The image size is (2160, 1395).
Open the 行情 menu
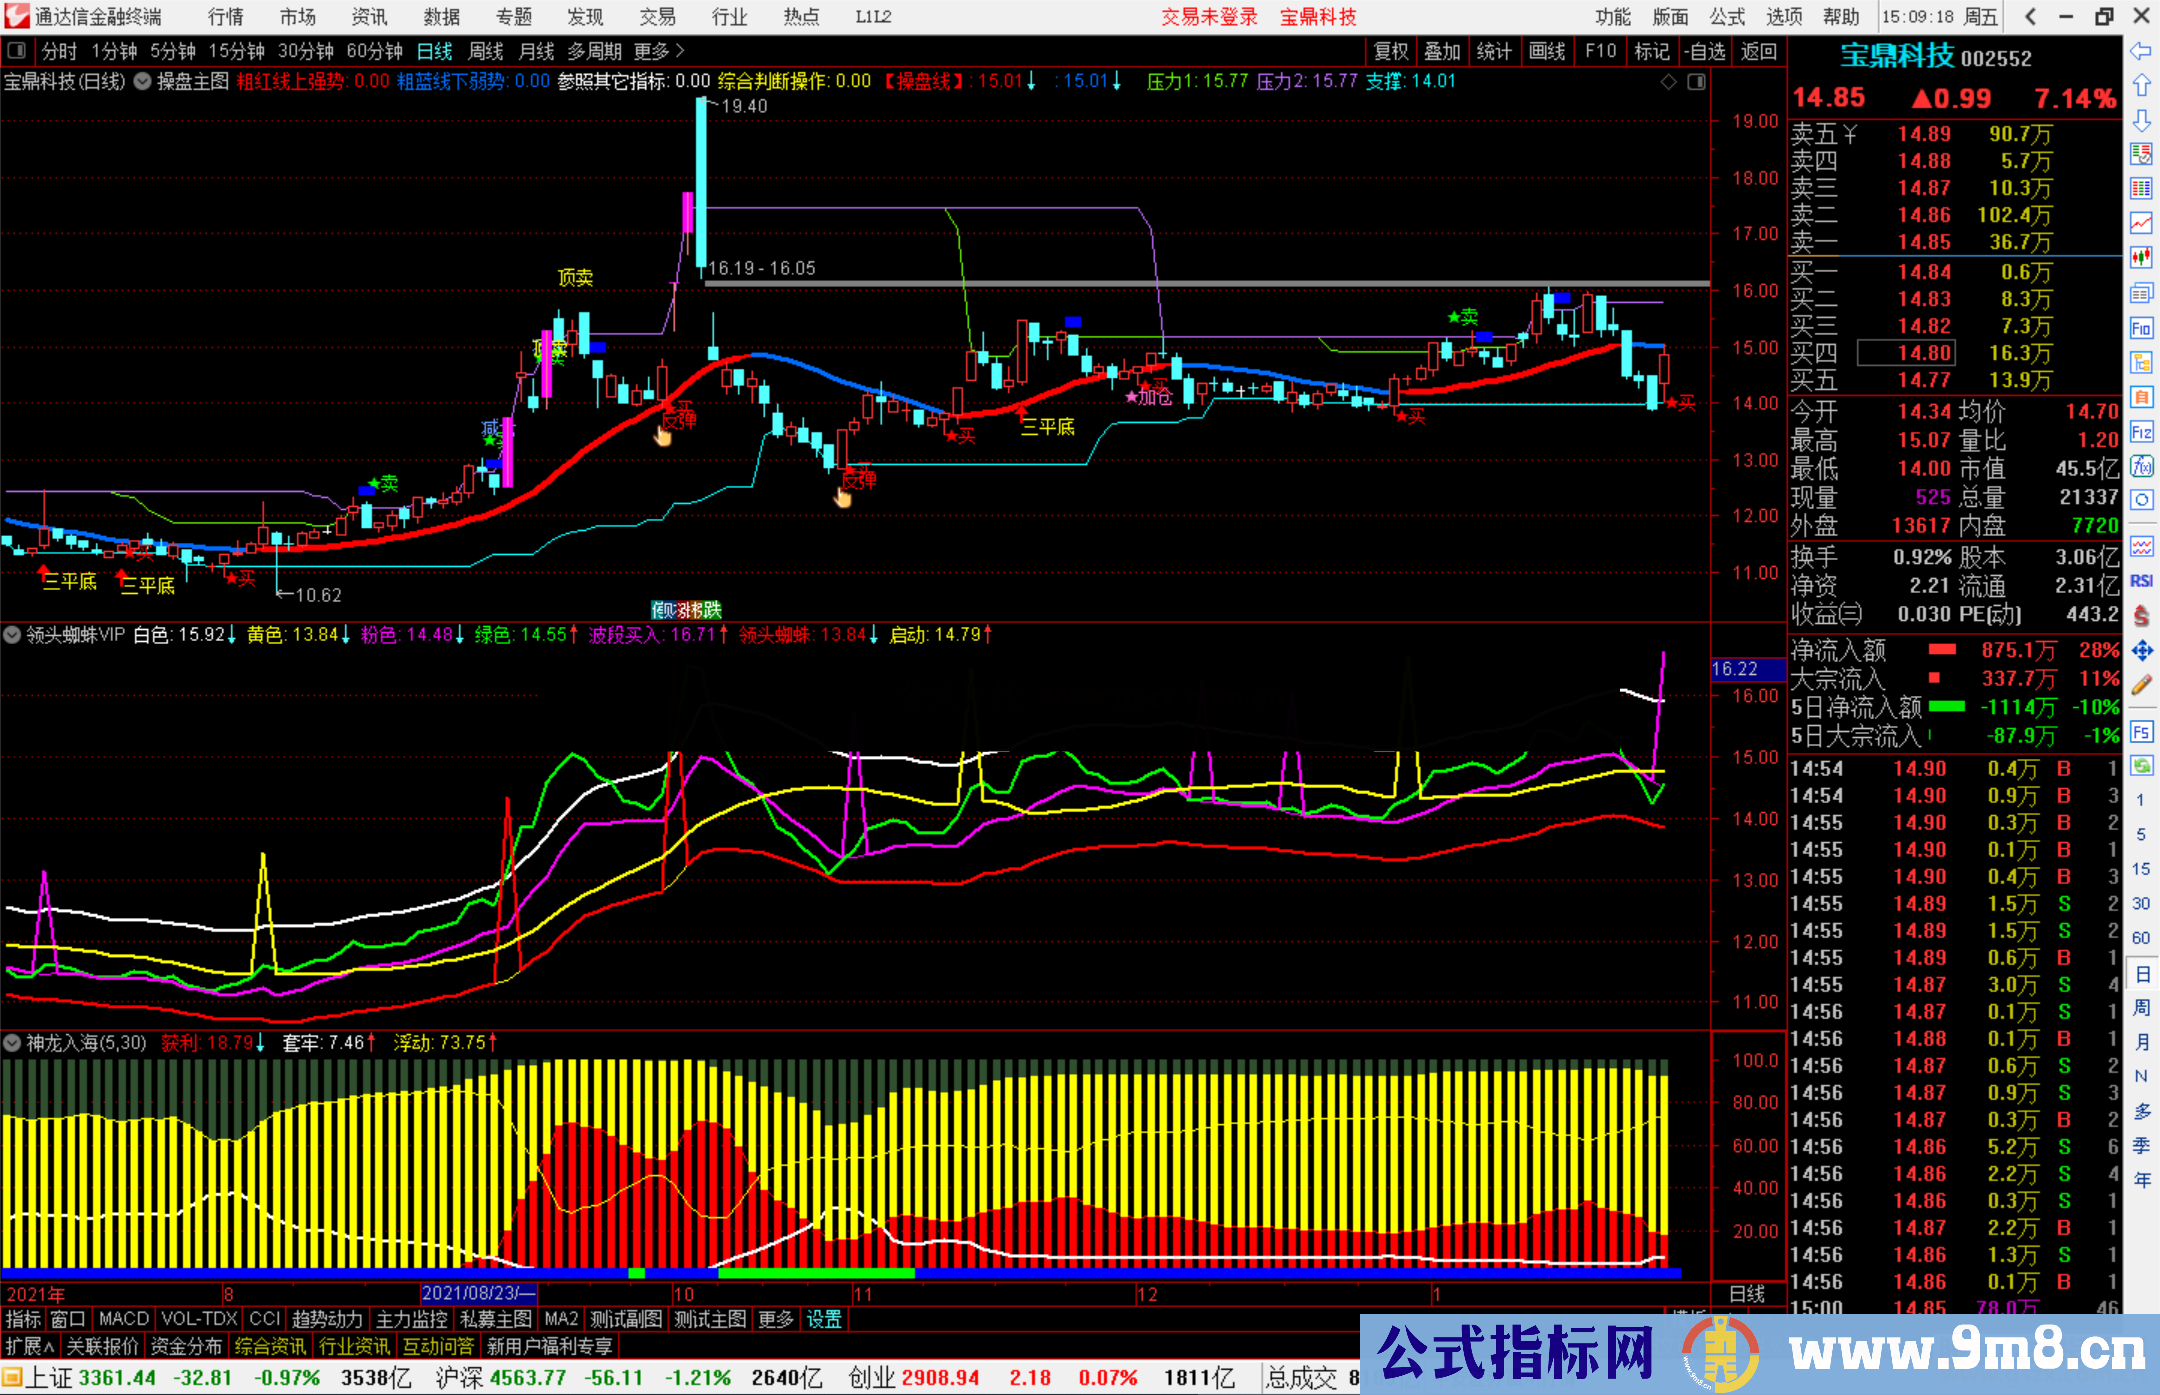226,17
